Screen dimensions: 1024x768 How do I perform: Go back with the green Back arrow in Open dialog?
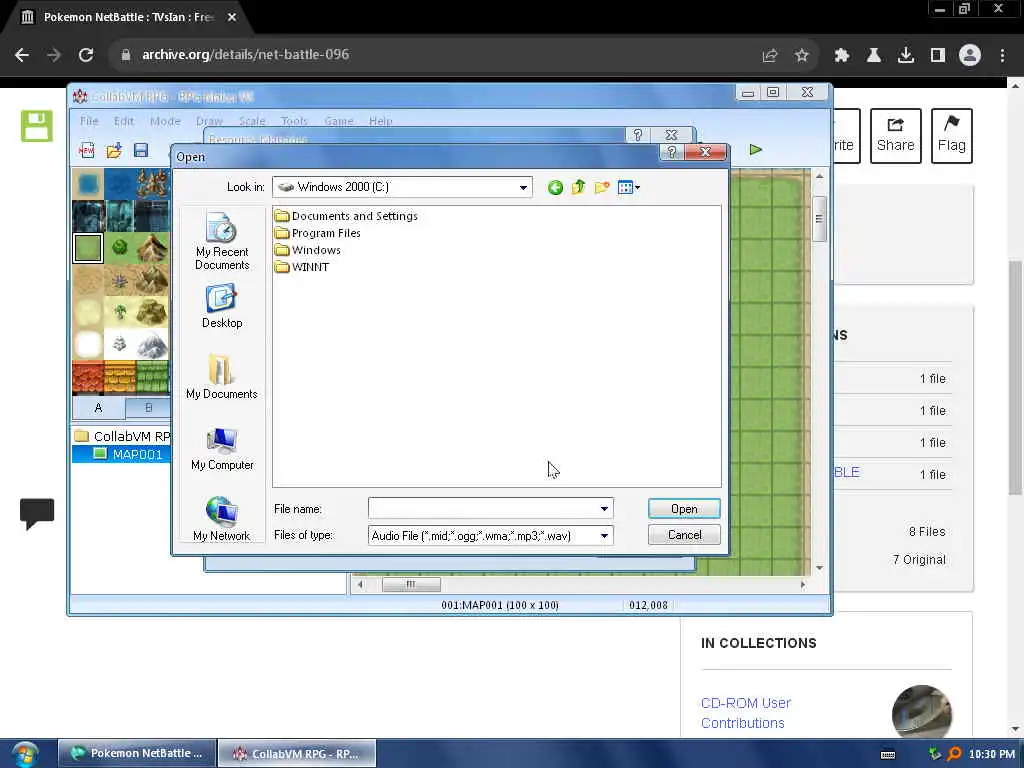(555, 188)
